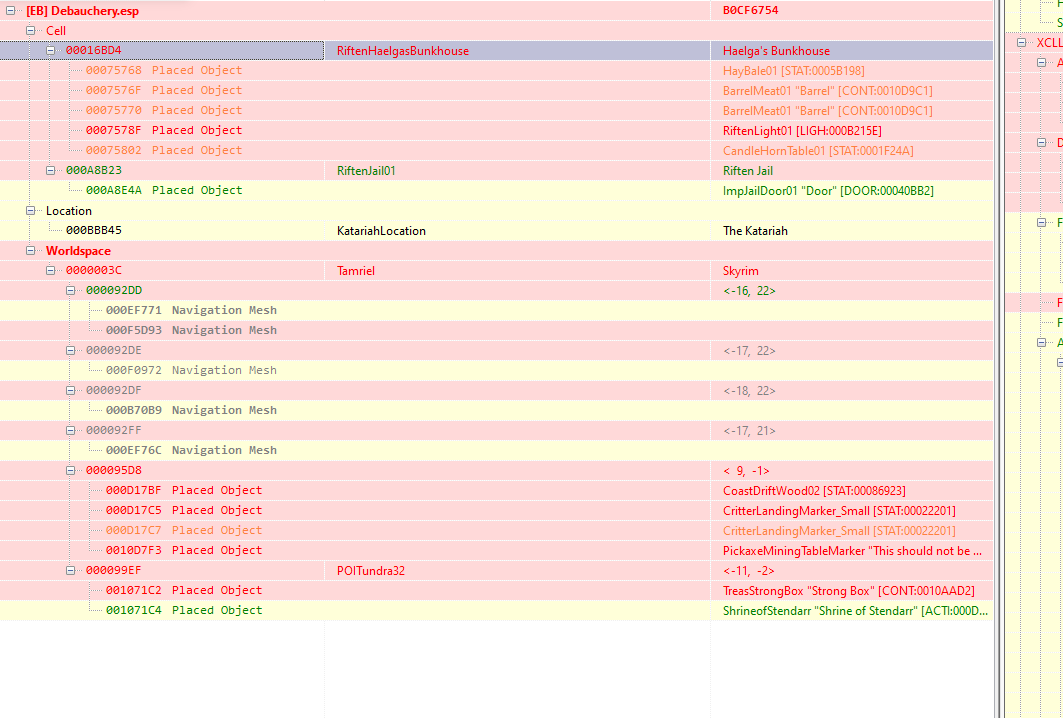
Task: Collapse the 000099EF POITundra32 node
Action: pos(71,570)
